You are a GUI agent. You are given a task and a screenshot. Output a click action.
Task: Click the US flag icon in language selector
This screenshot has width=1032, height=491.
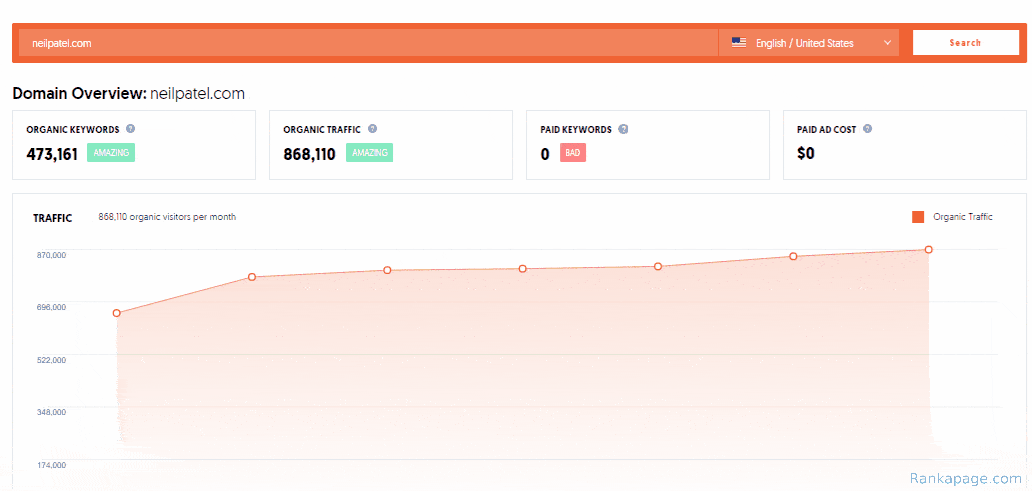(739, 43)
